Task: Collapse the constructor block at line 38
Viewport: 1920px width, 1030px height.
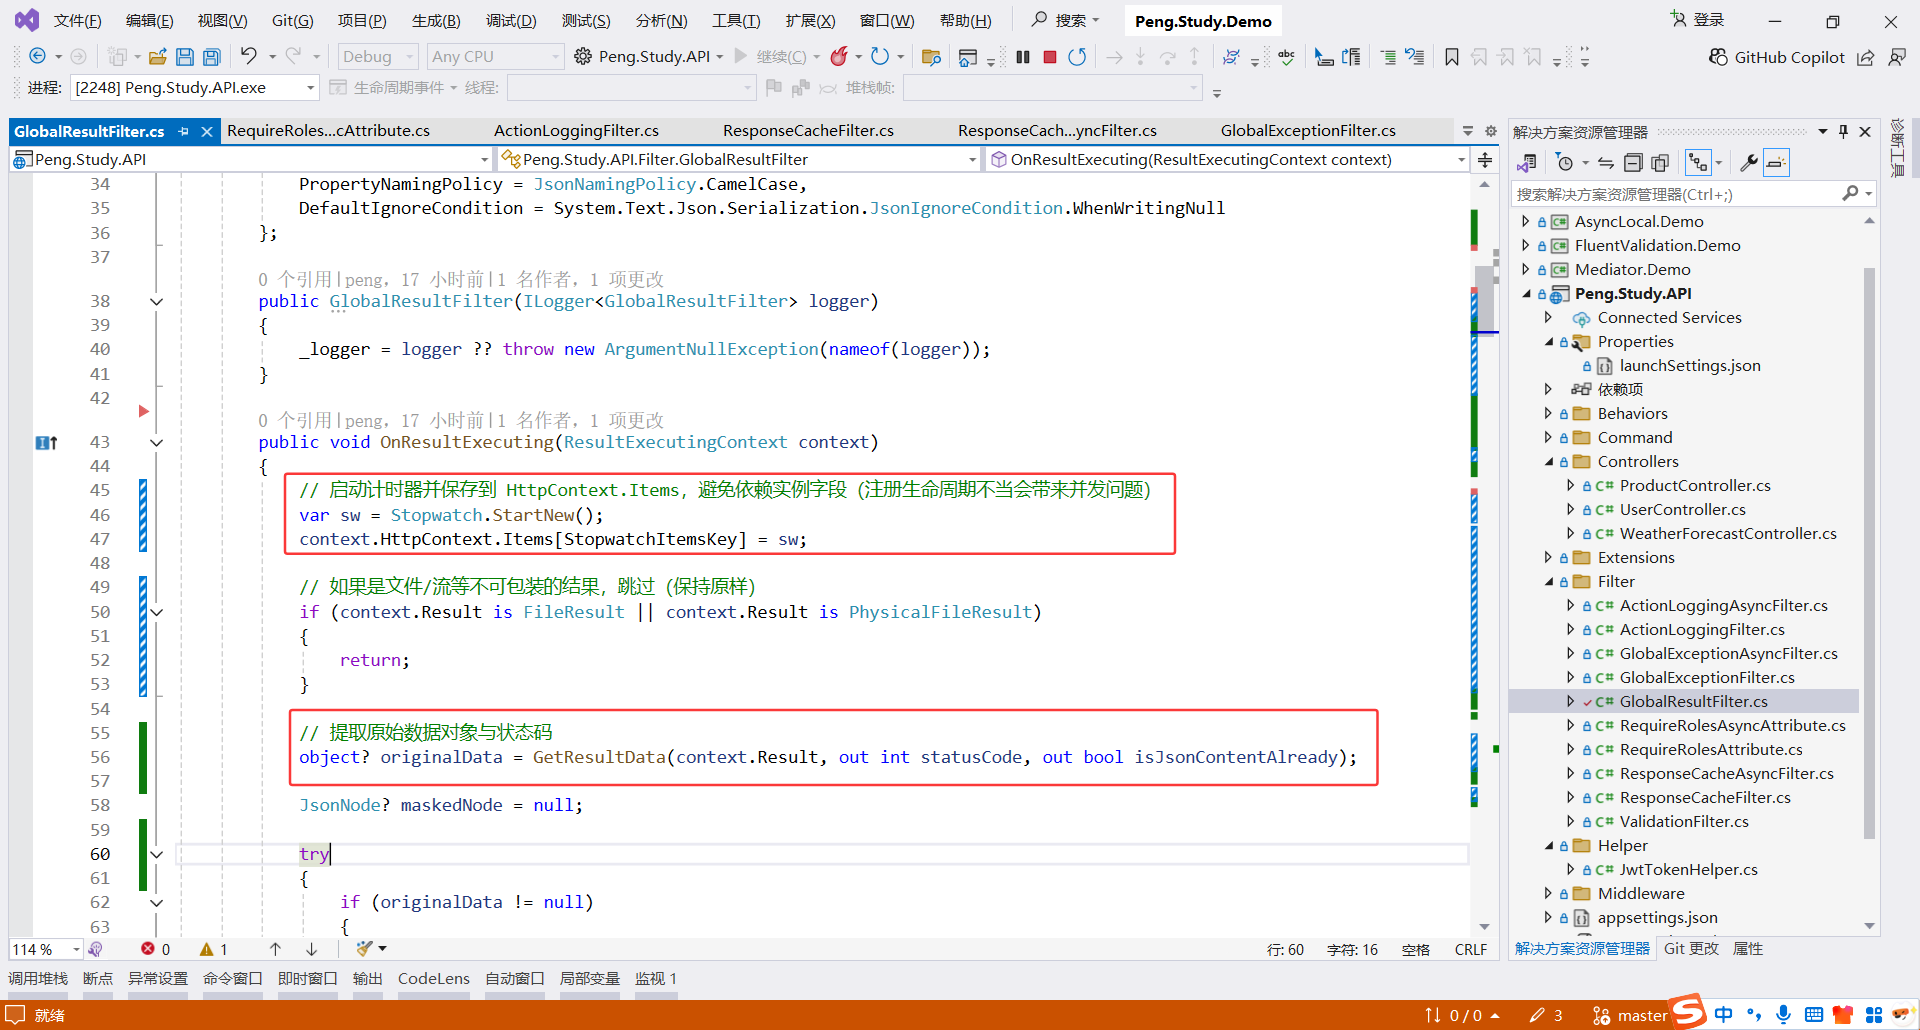Action: point(157,301)
